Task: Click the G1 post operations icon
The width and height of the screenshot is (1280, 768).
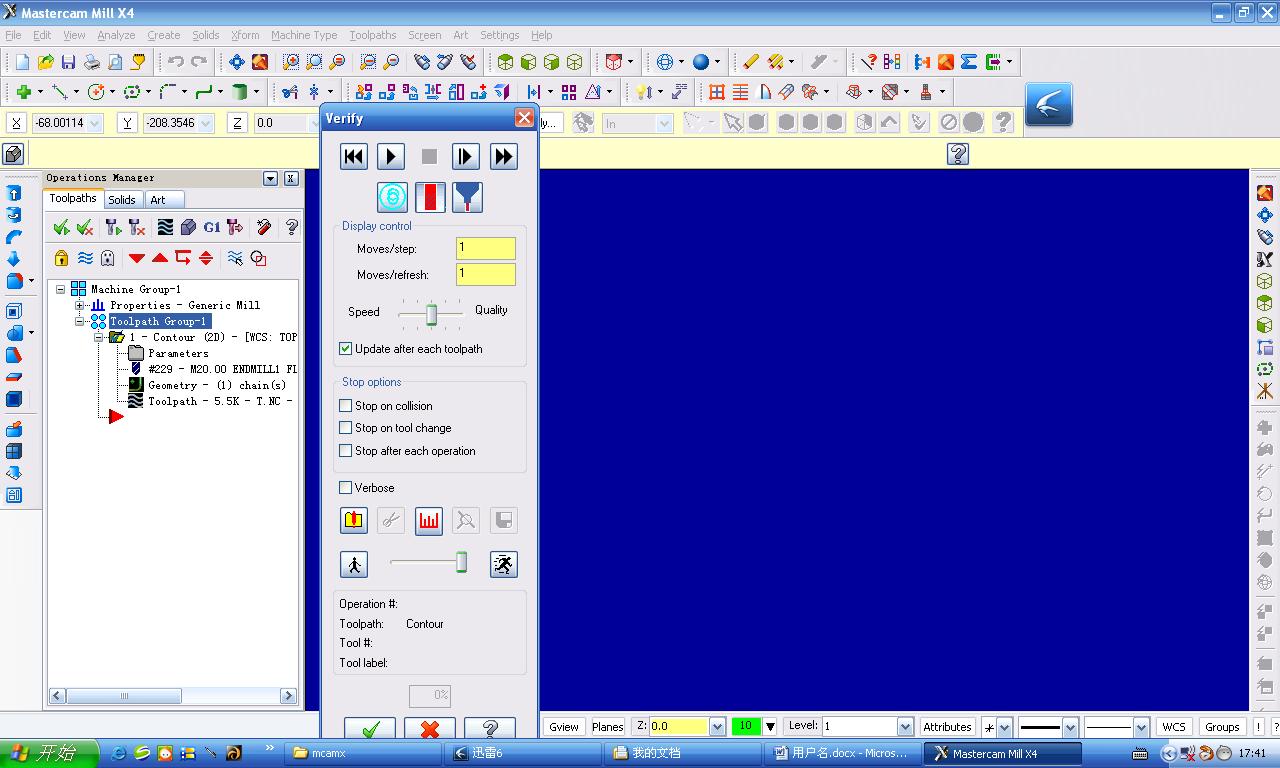Action: tap(211, 227)
